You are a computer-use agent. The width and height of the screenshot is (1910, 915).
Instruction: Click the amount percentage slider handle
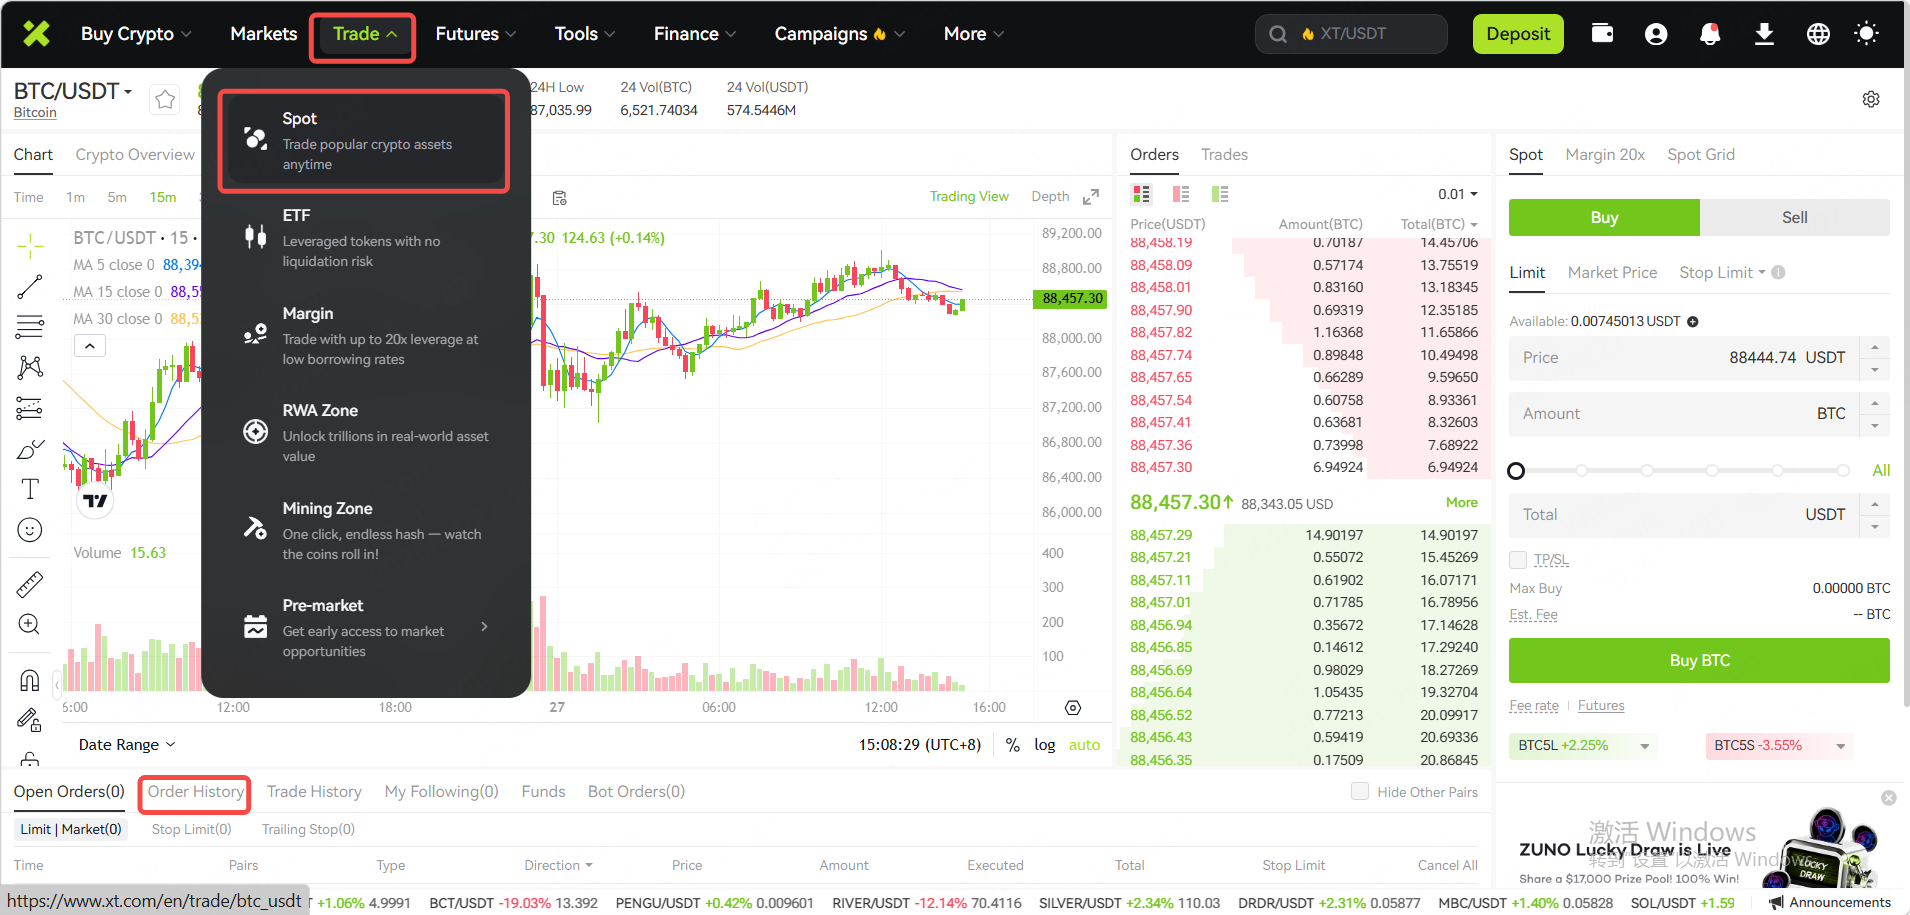[x=1516, y=471]
